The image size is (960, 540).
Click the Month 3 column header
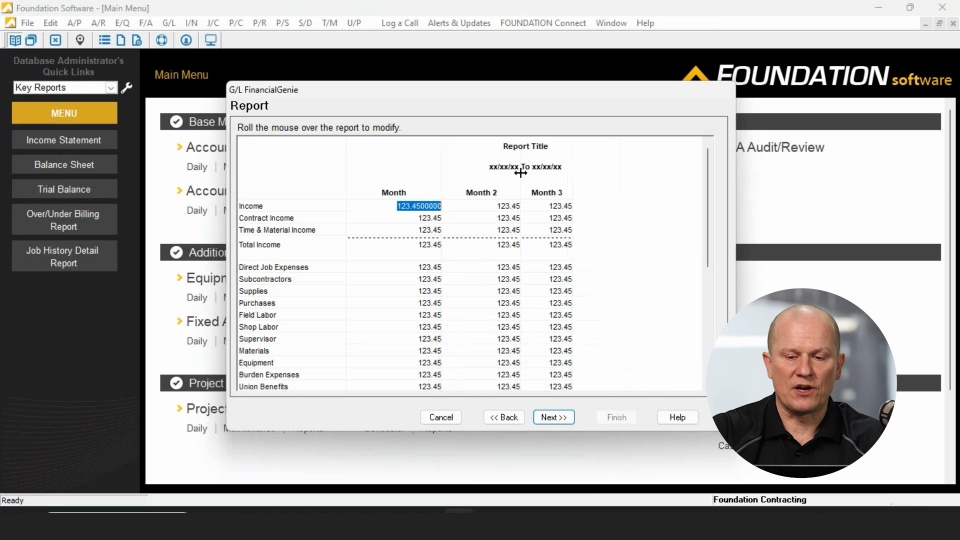point(547,192)
